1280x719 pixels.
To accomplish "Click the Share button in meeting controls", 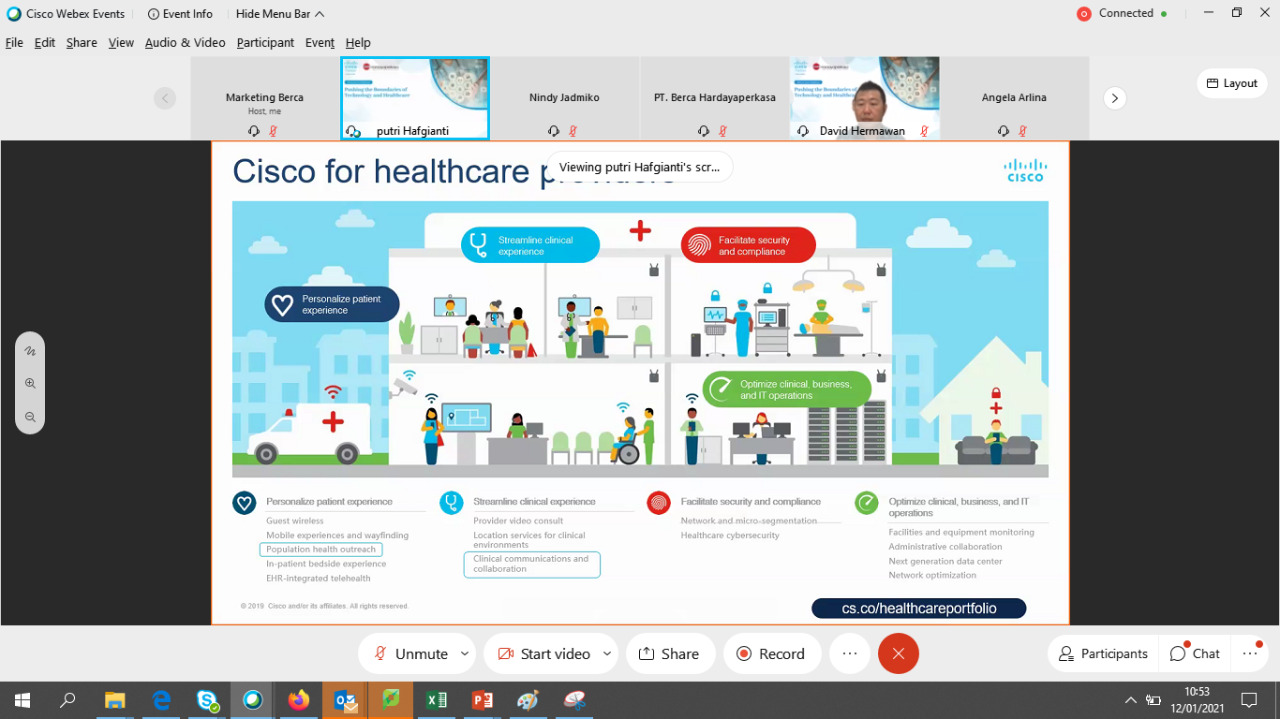I will pyautogui.click(x=670, y=654).
